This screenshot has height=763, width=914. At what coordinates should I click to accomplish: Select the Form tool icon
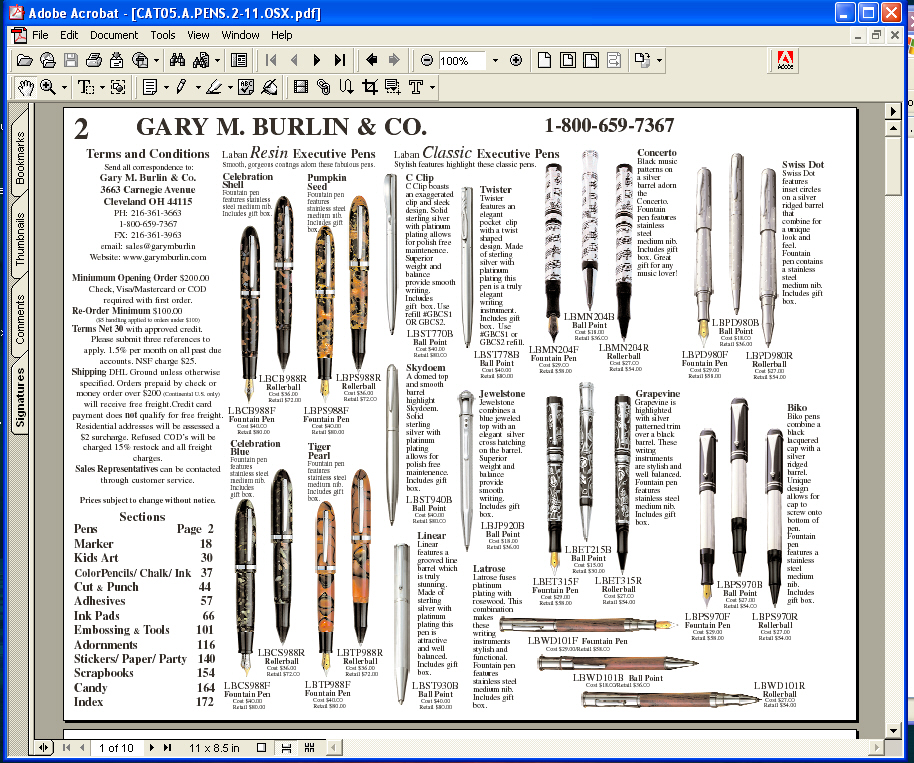pyautogui.click(x=393, y=87)
